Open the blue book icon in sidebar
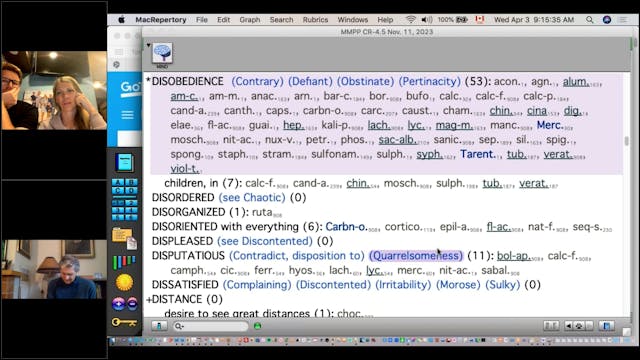Viewport: 640px width, 360px height. click(124, 162)
